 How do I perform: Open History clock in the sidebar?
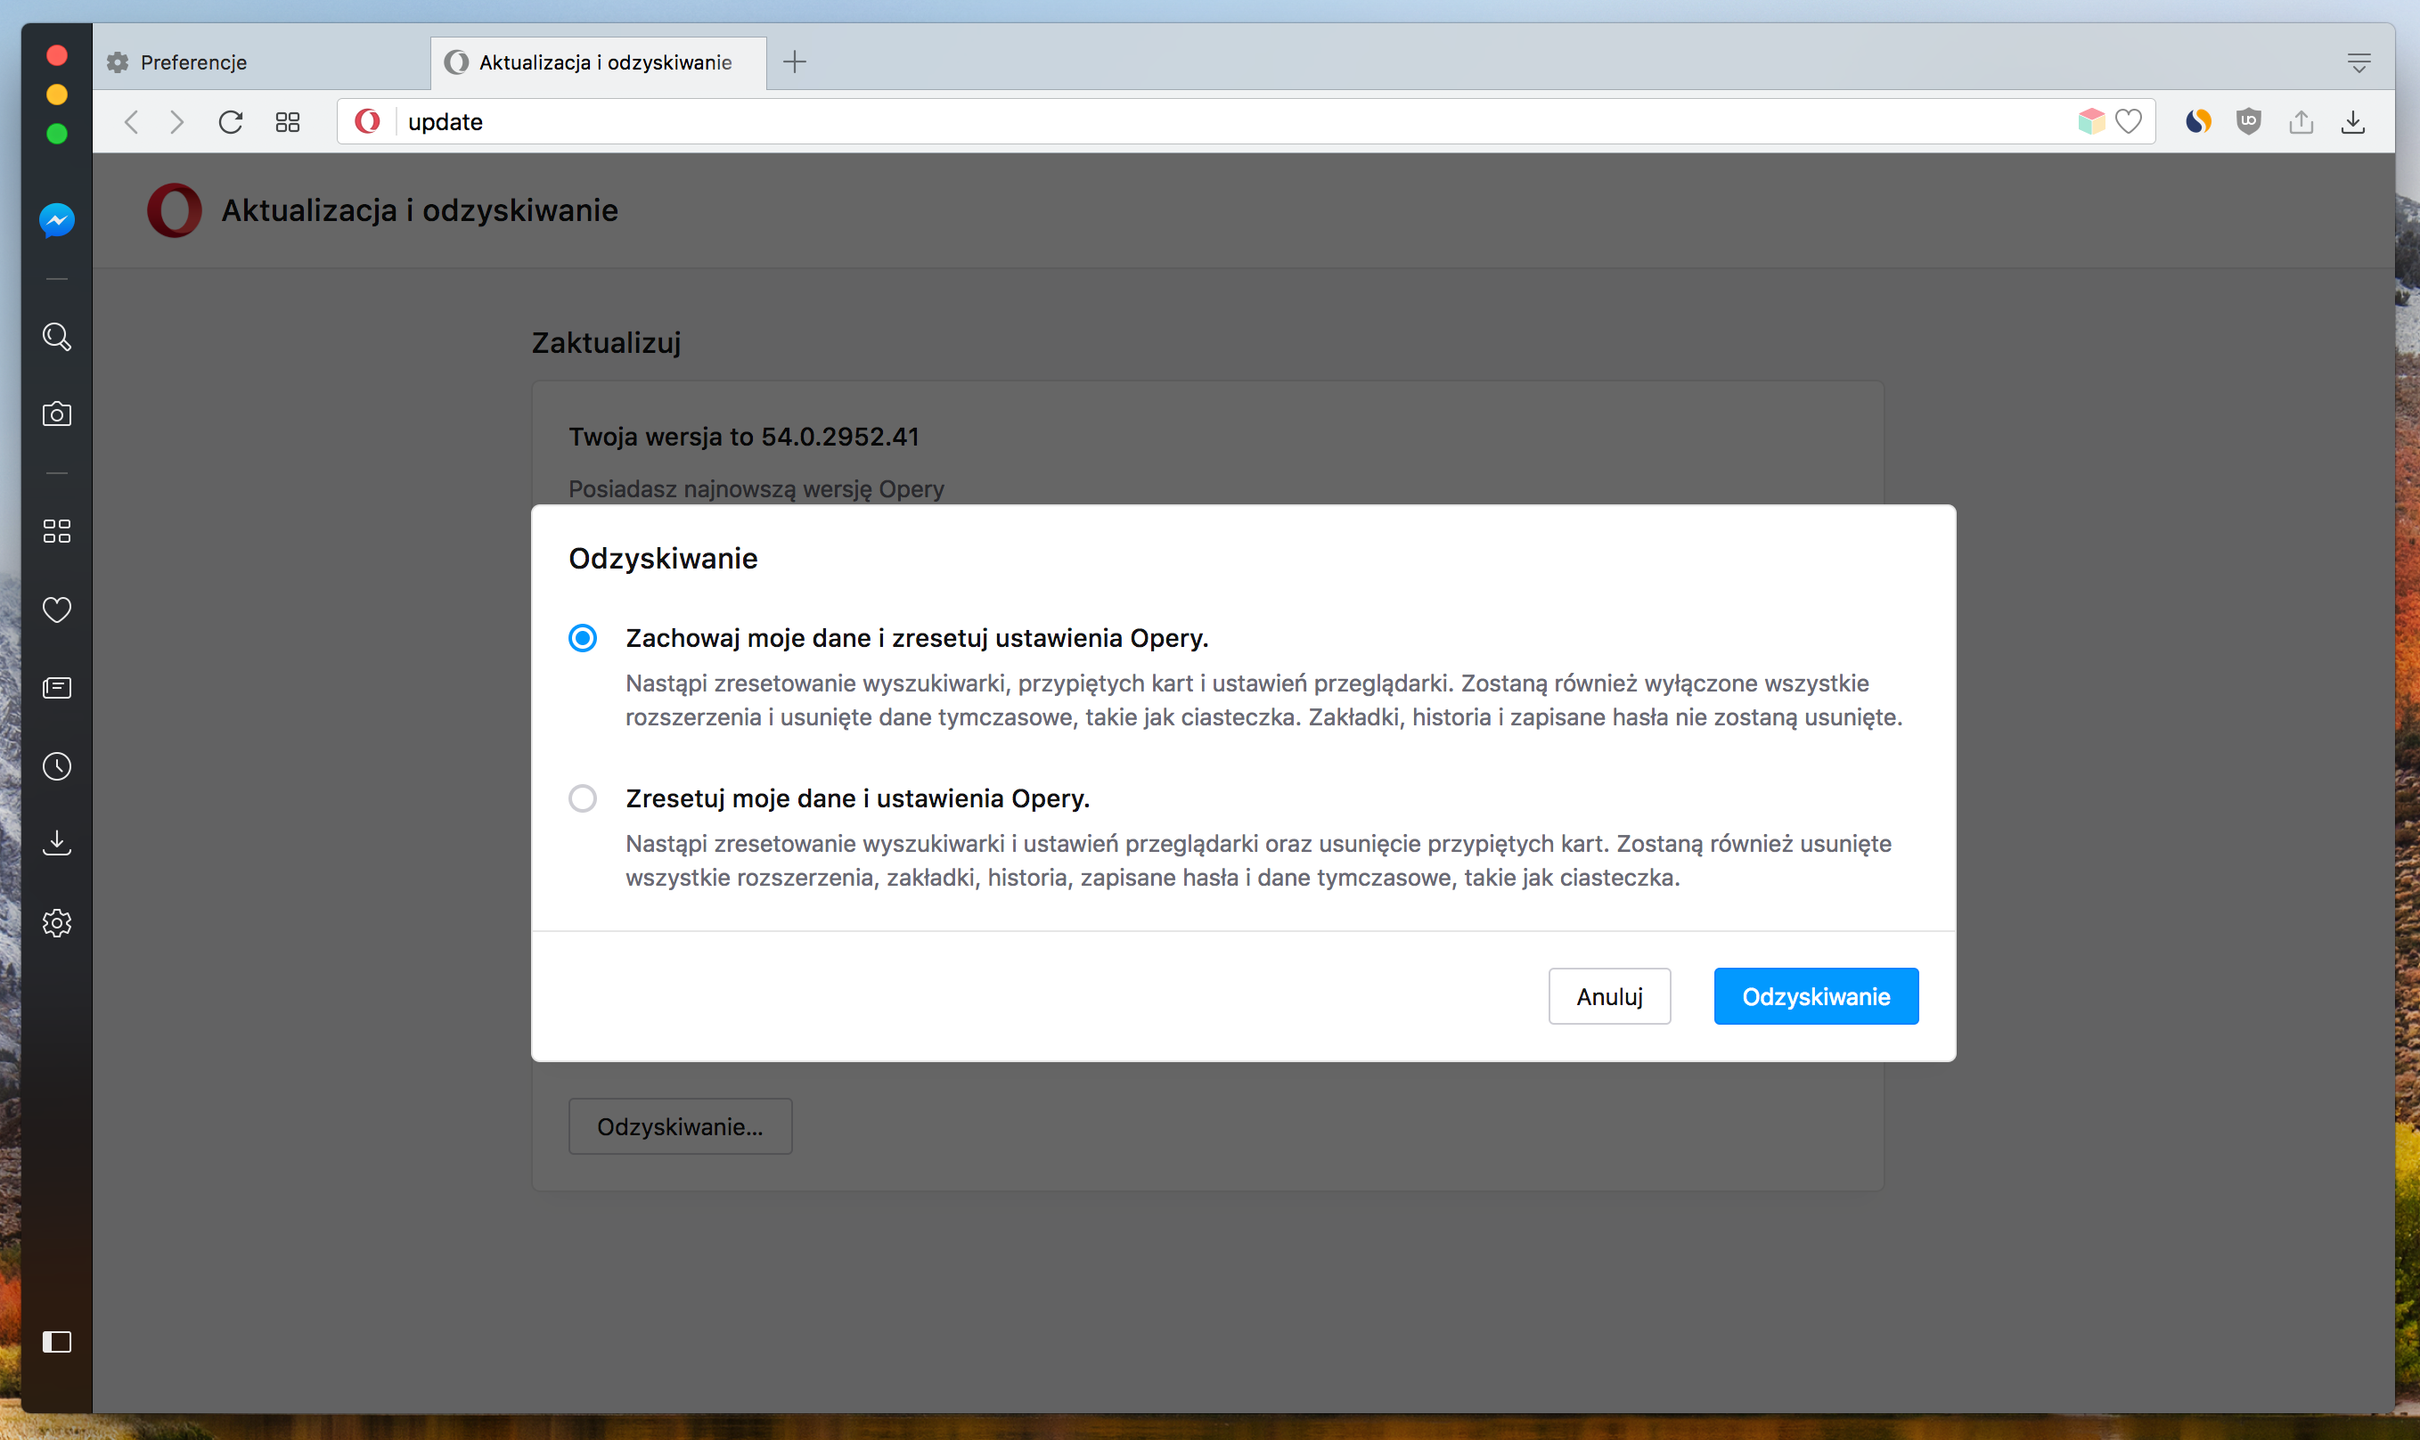(x=57, y=767)
